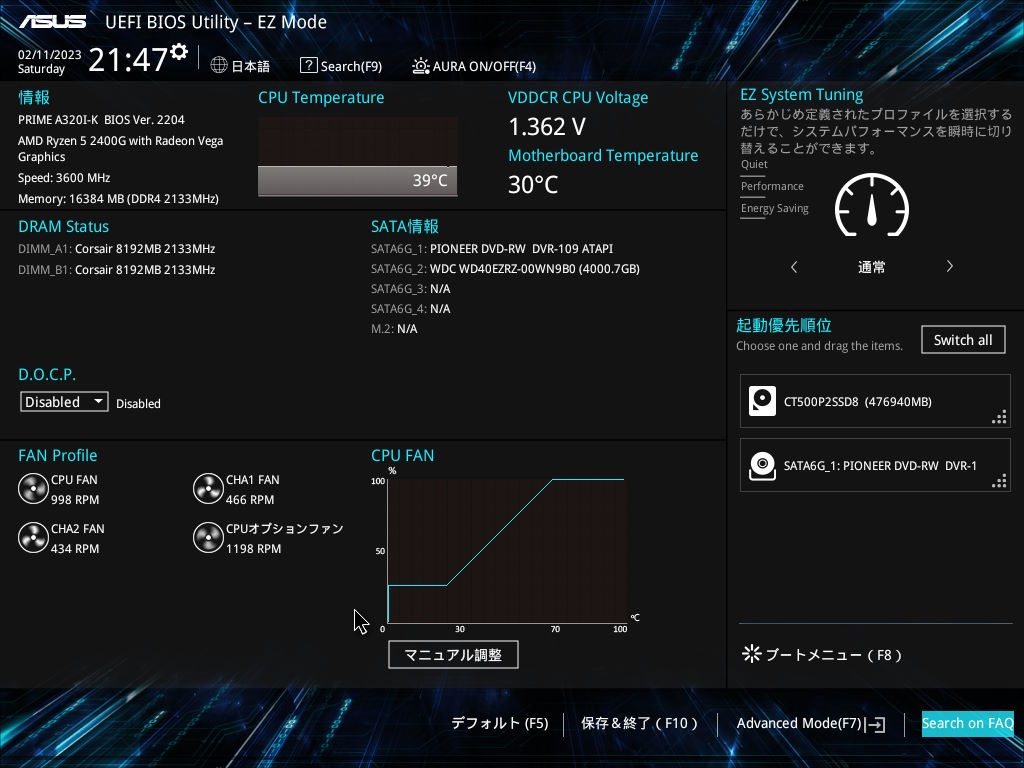Click the CHA2 FAN spinner icon
This screenshot has width=1024, height=768.
33,537
